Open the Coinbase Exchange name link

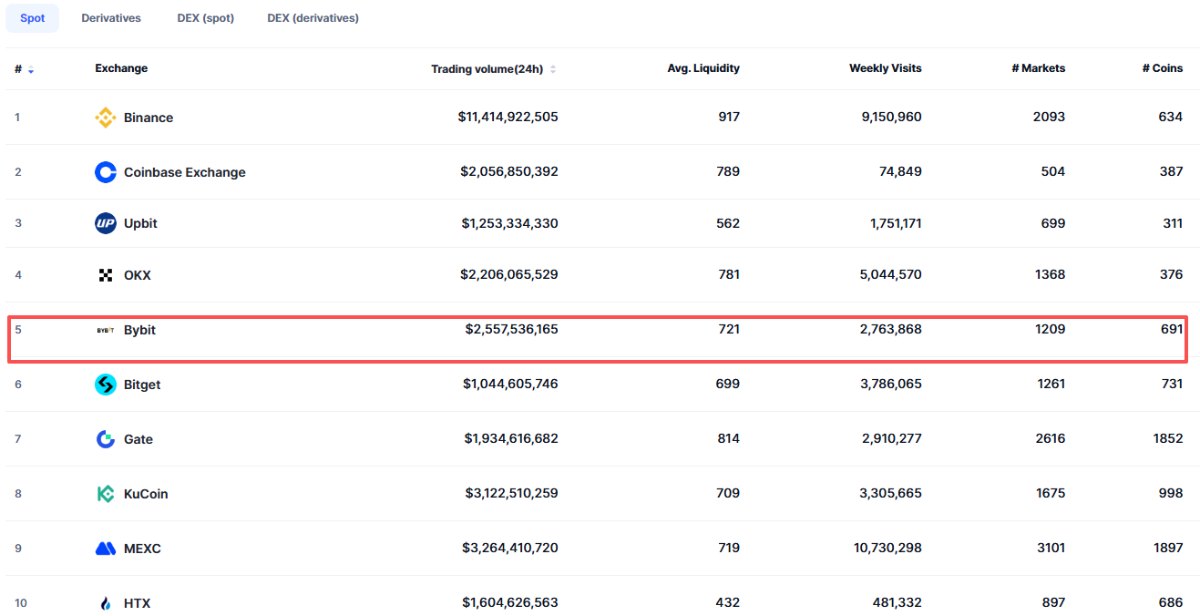point(184,172)
